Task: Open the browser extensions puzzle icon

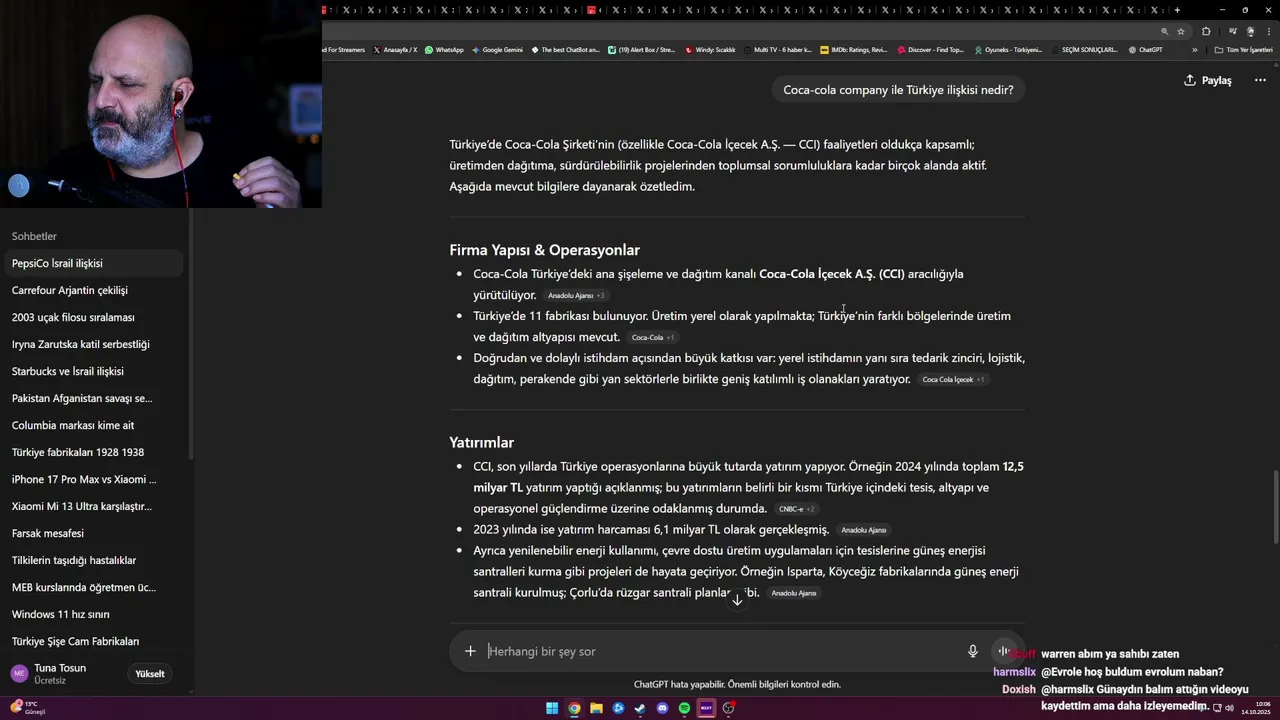Action: (x=1206, y=31)
